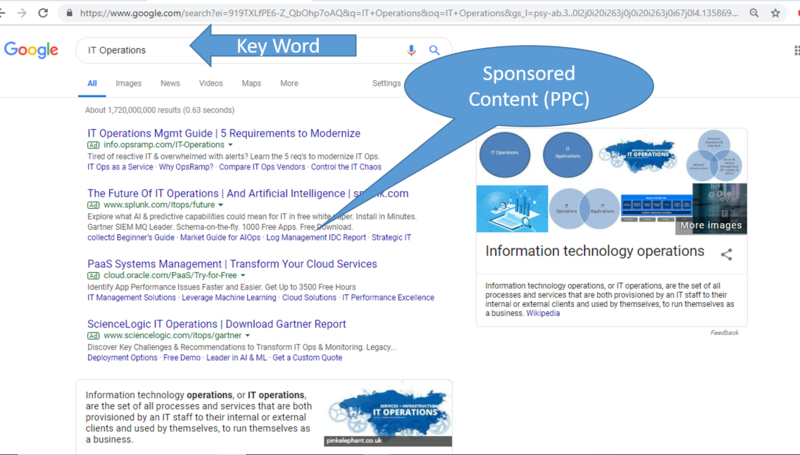The image size is (800, 455).
Task: Open The Future Of IT Operations result
Action: pos(248,193)
